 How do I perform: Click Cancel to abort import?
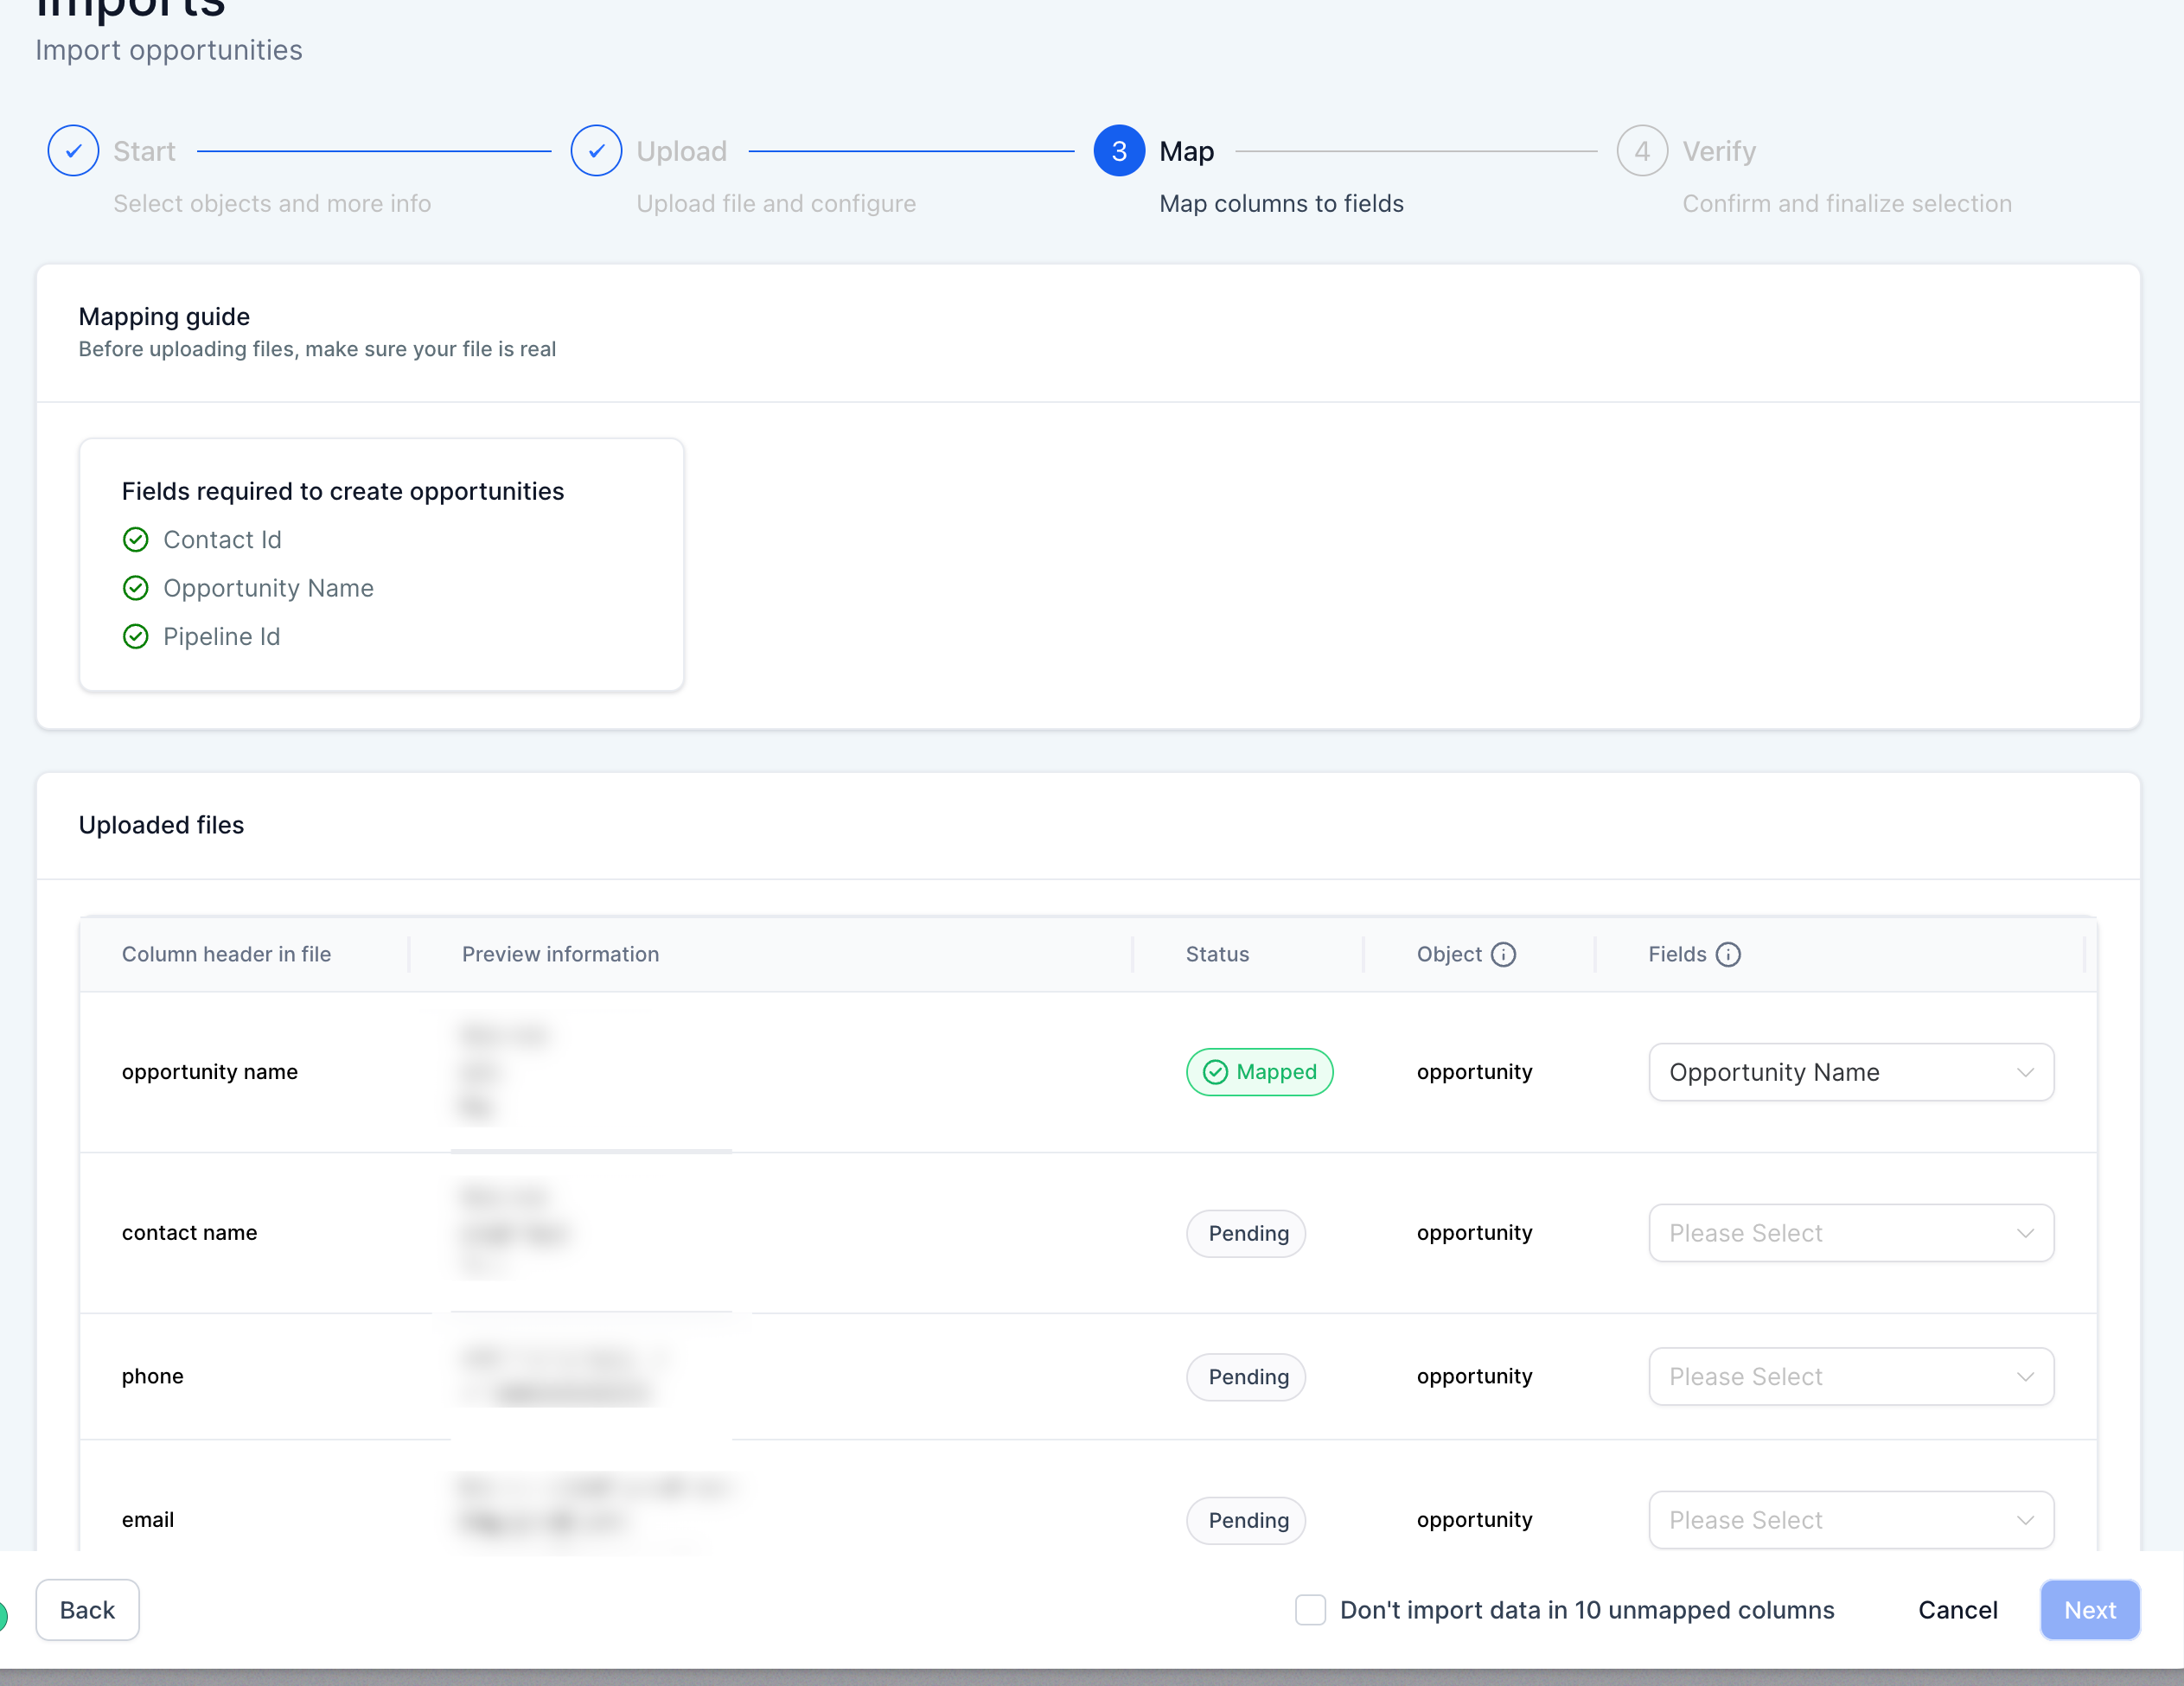point(1957,1610)
